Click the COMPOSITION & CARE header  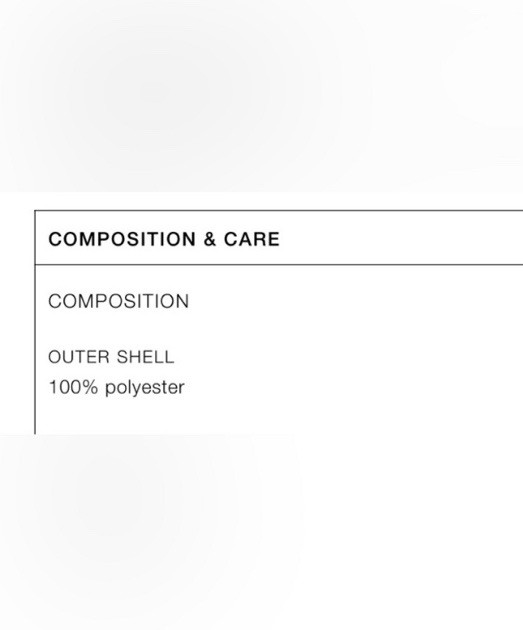click(164, 239)
